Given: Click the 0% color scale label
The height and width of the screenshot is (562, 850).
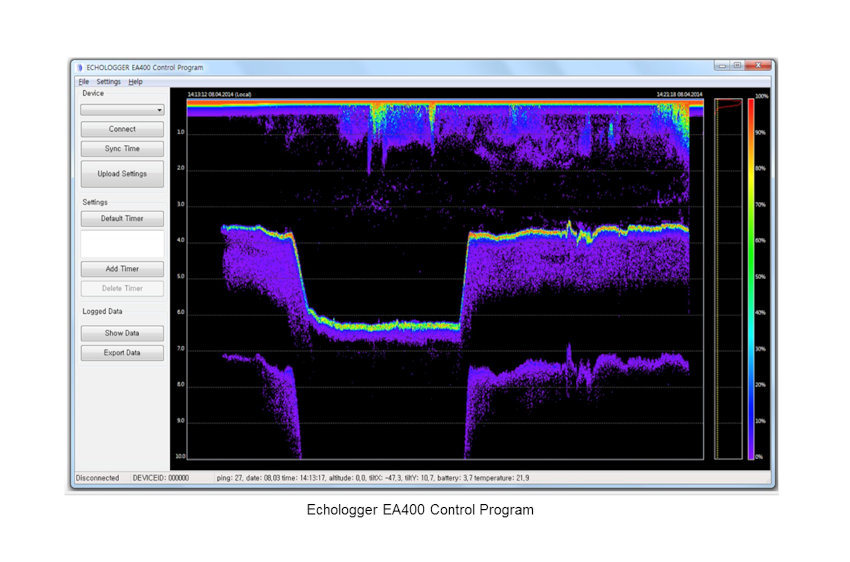Looking at the screenshot, I should [x=759, y=457].
